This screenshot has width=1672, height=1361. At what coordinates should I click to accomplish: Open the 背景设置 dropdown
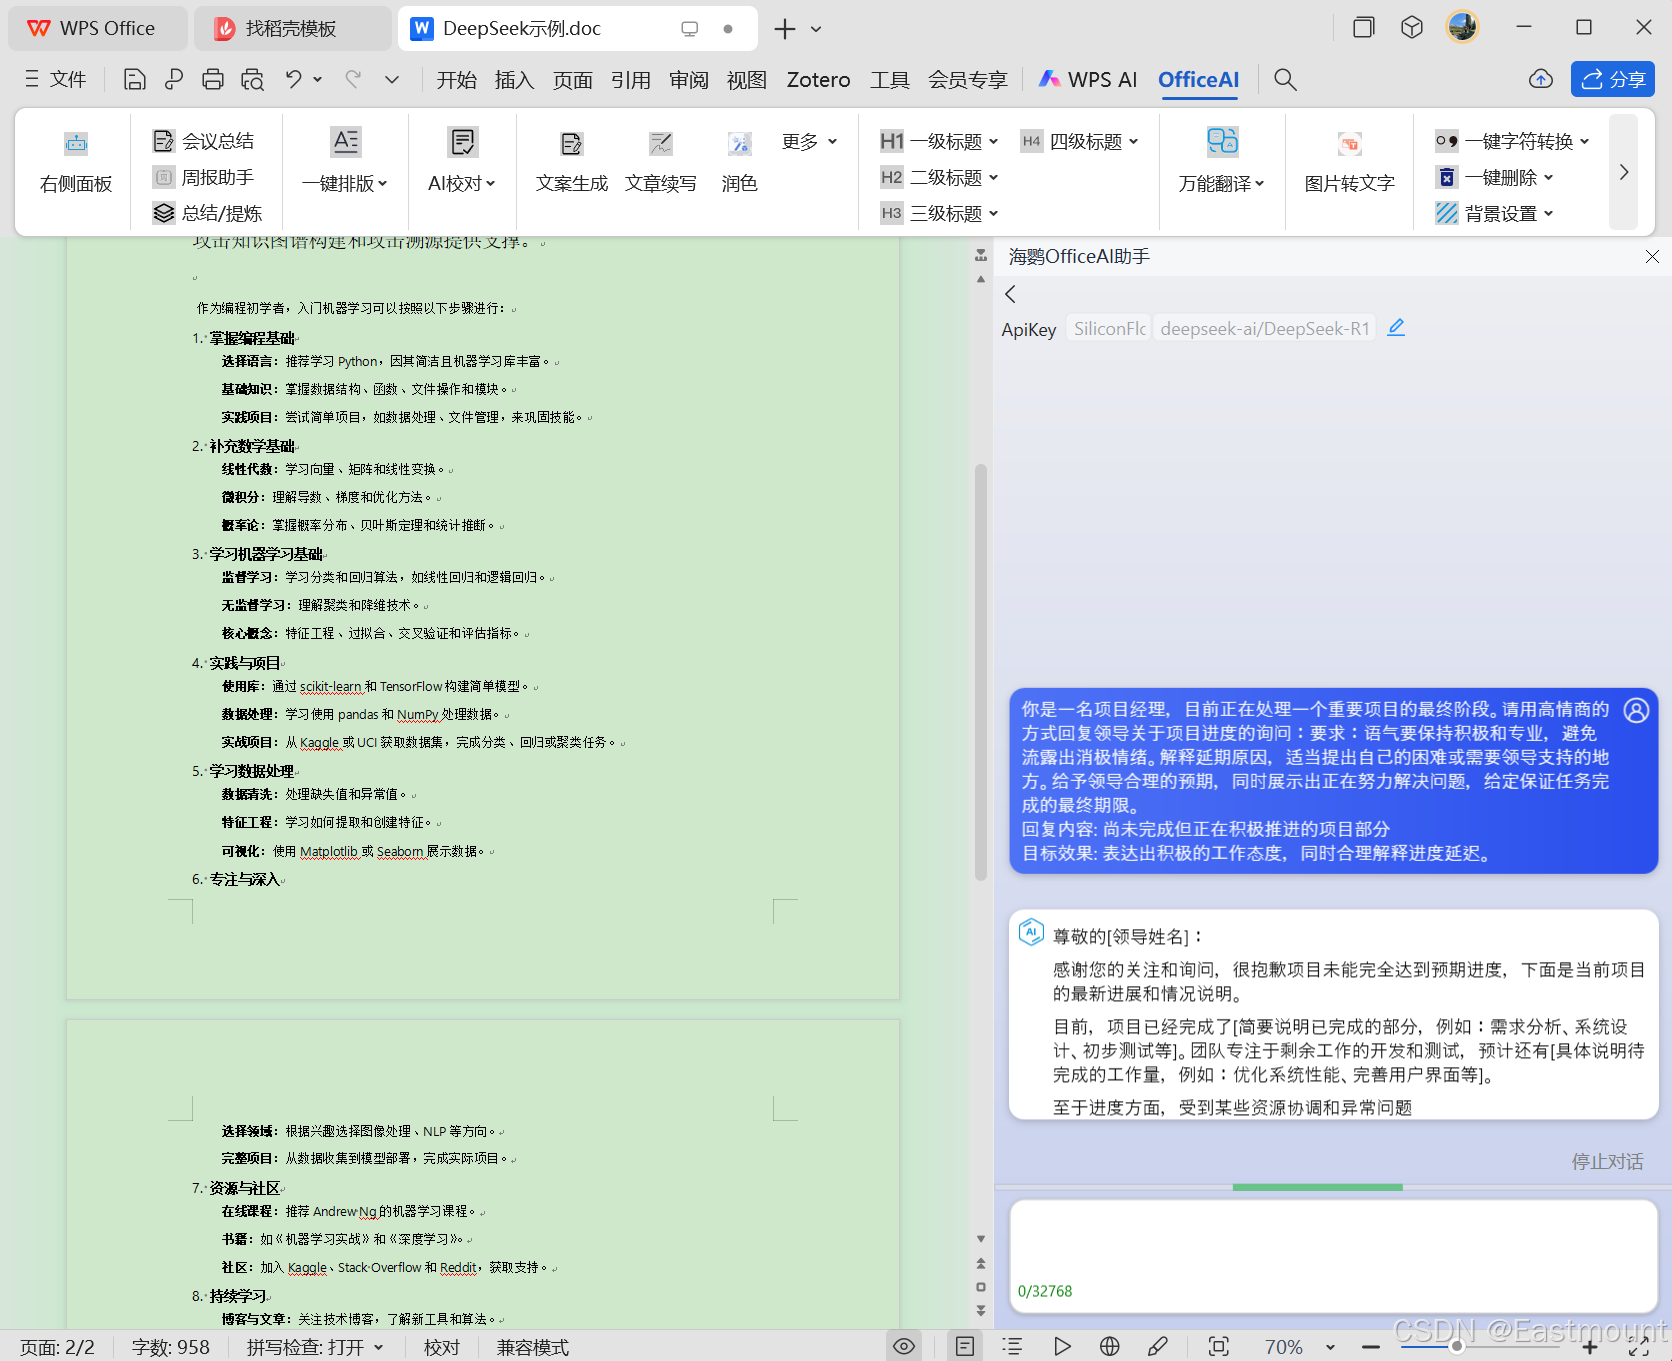pyautogui.click(x=1495, y=213)
